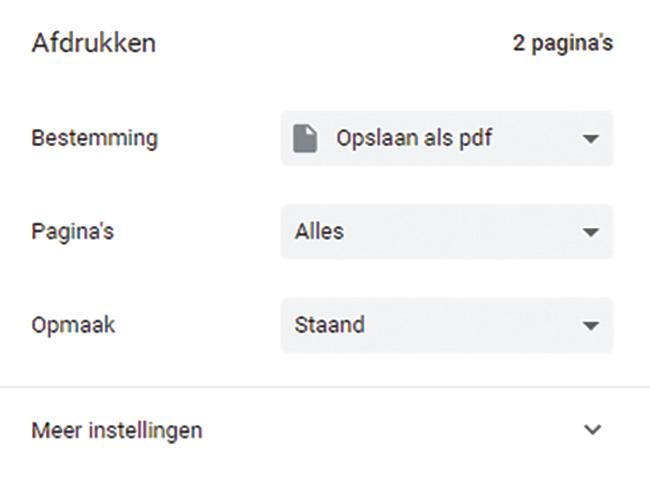The width and height of the screenshot is (650, 490).
Task: Click the Meer instellingen label text
Action: pos(117,431)
